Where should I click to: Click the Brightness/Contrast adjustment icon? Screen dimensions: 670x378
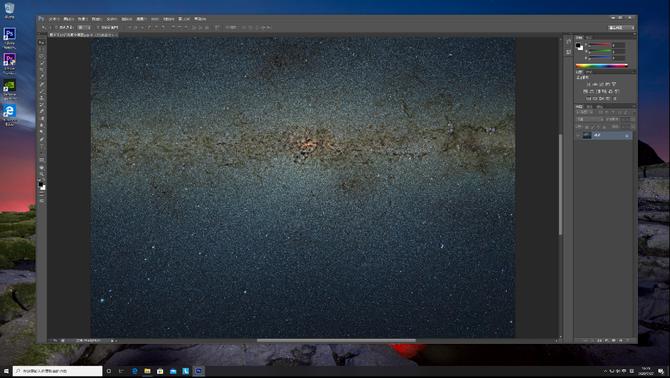[589, 84]
